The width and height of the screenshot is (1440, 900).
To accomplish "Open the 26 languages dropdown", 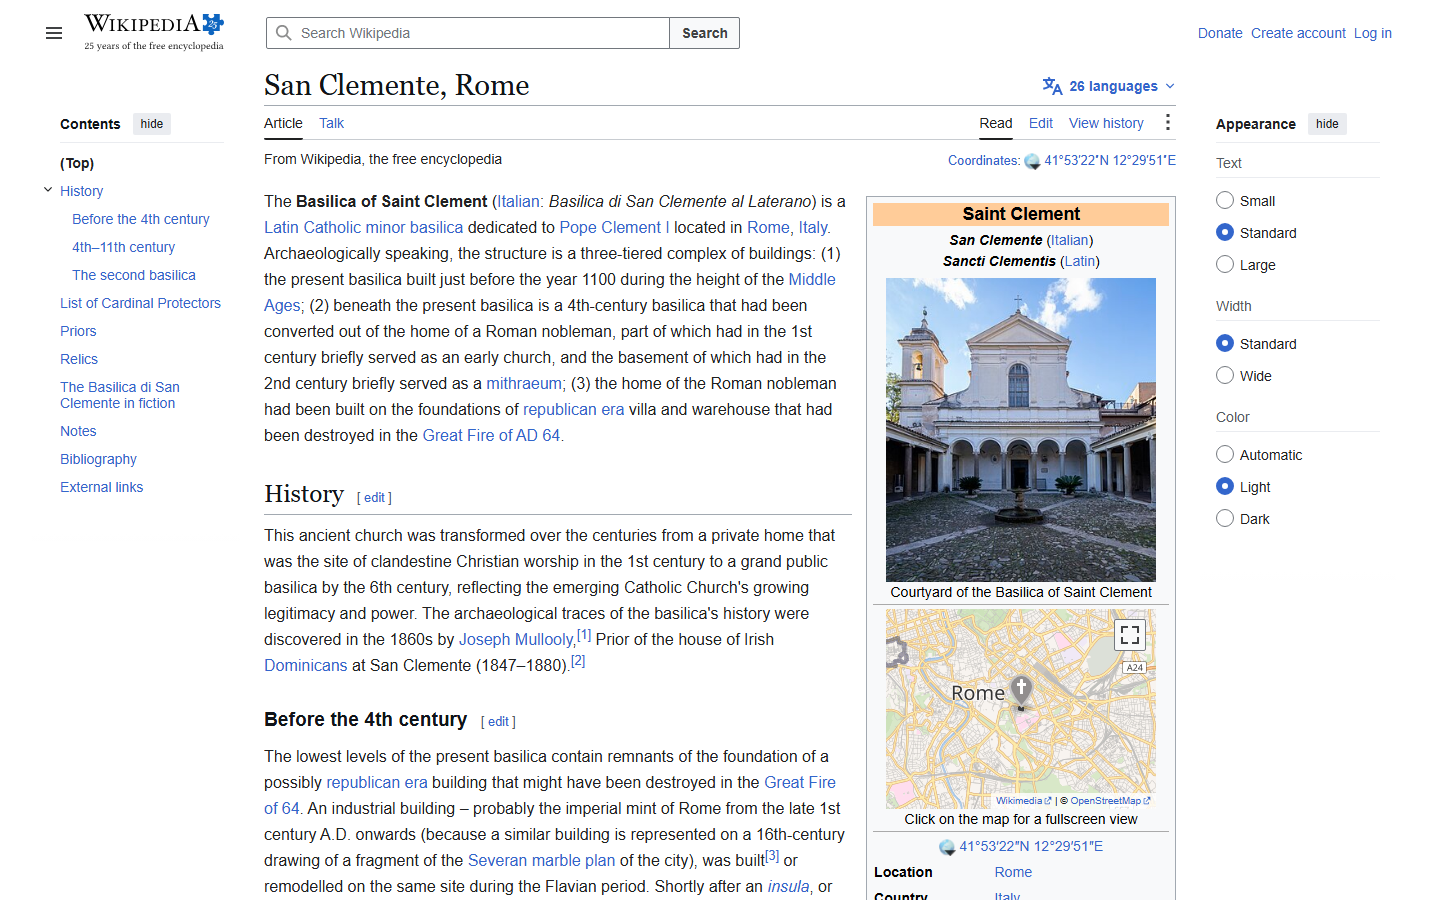I will click(1108, 86).
